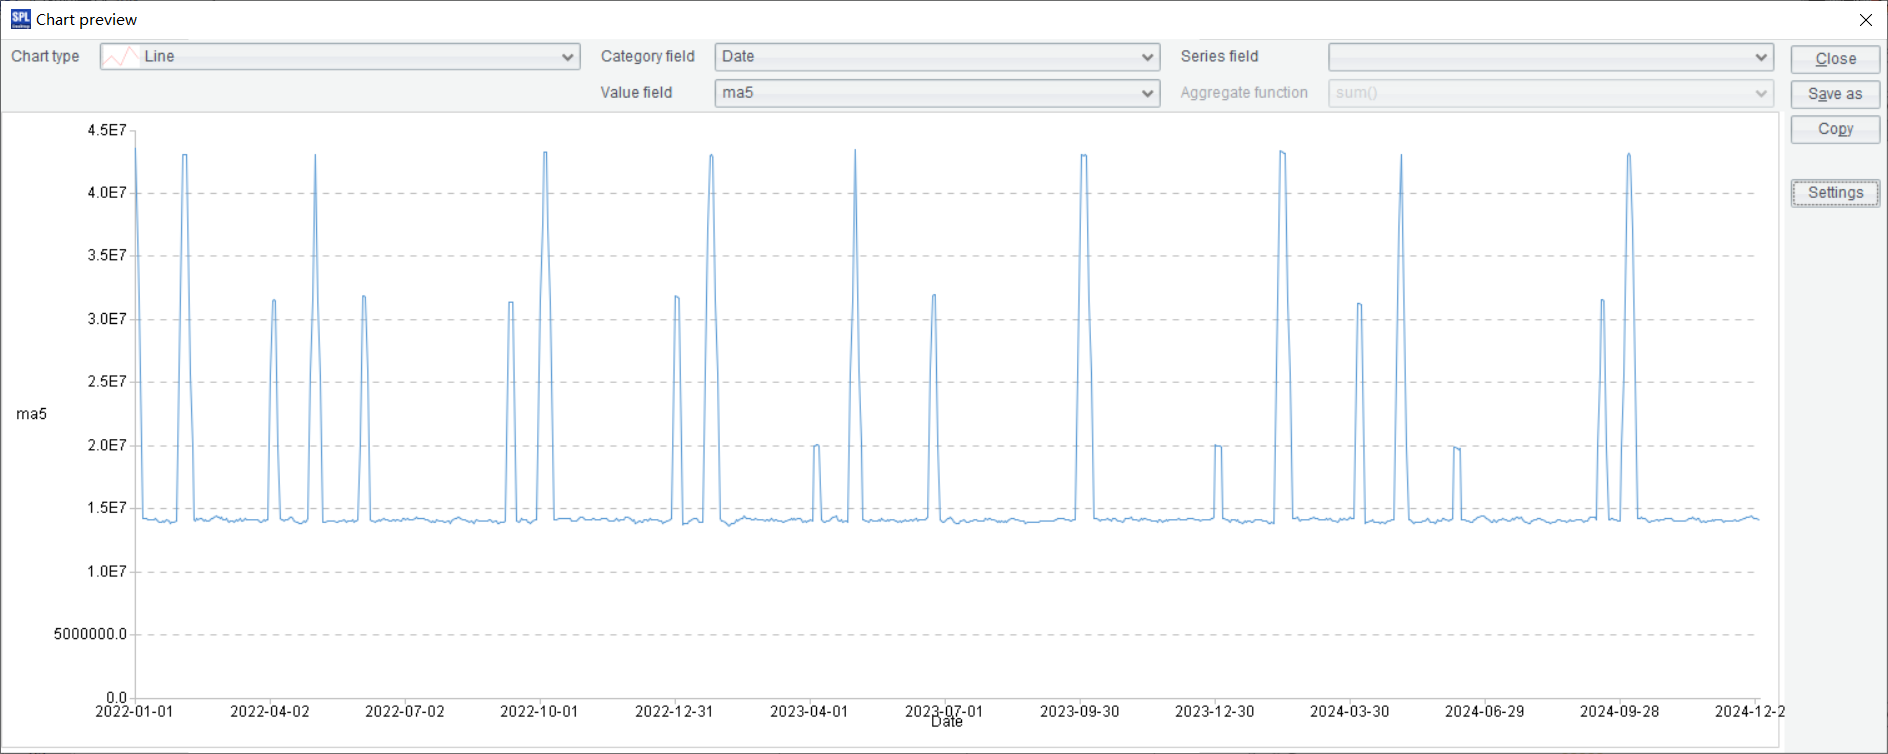Image resolution: width=1888 pixels, height=754 pixels.
Task: Open the Value field ma5 dropdown
Action: tap(1147, 93)
